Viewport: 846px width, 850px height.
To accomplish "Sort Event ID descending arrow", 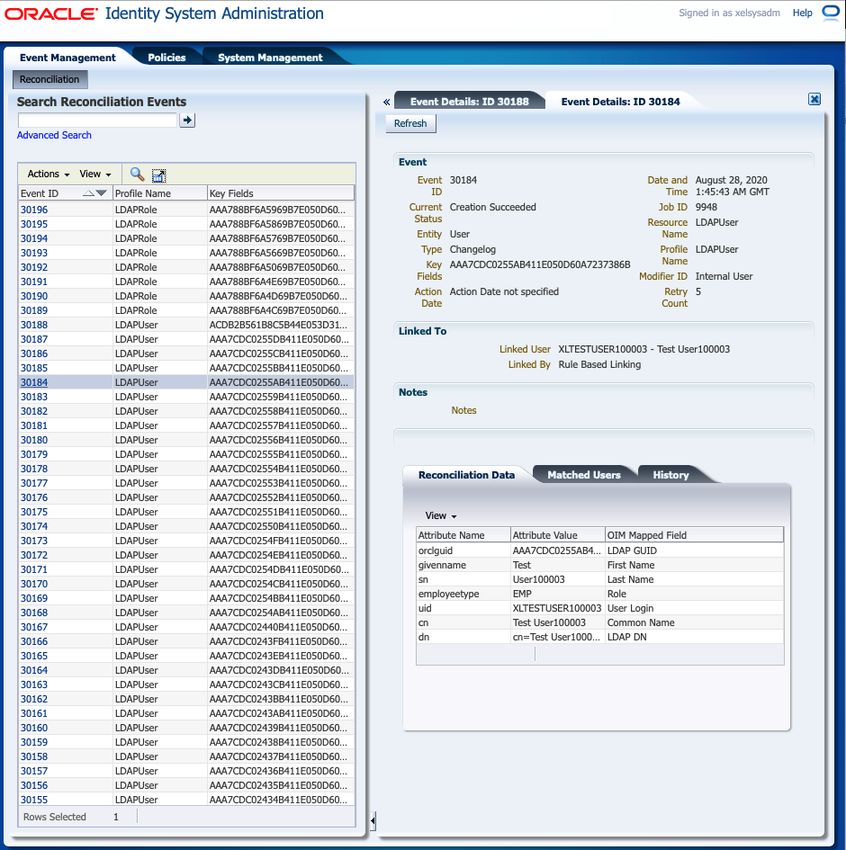I will pyautogui.click(x=101, y=194).
